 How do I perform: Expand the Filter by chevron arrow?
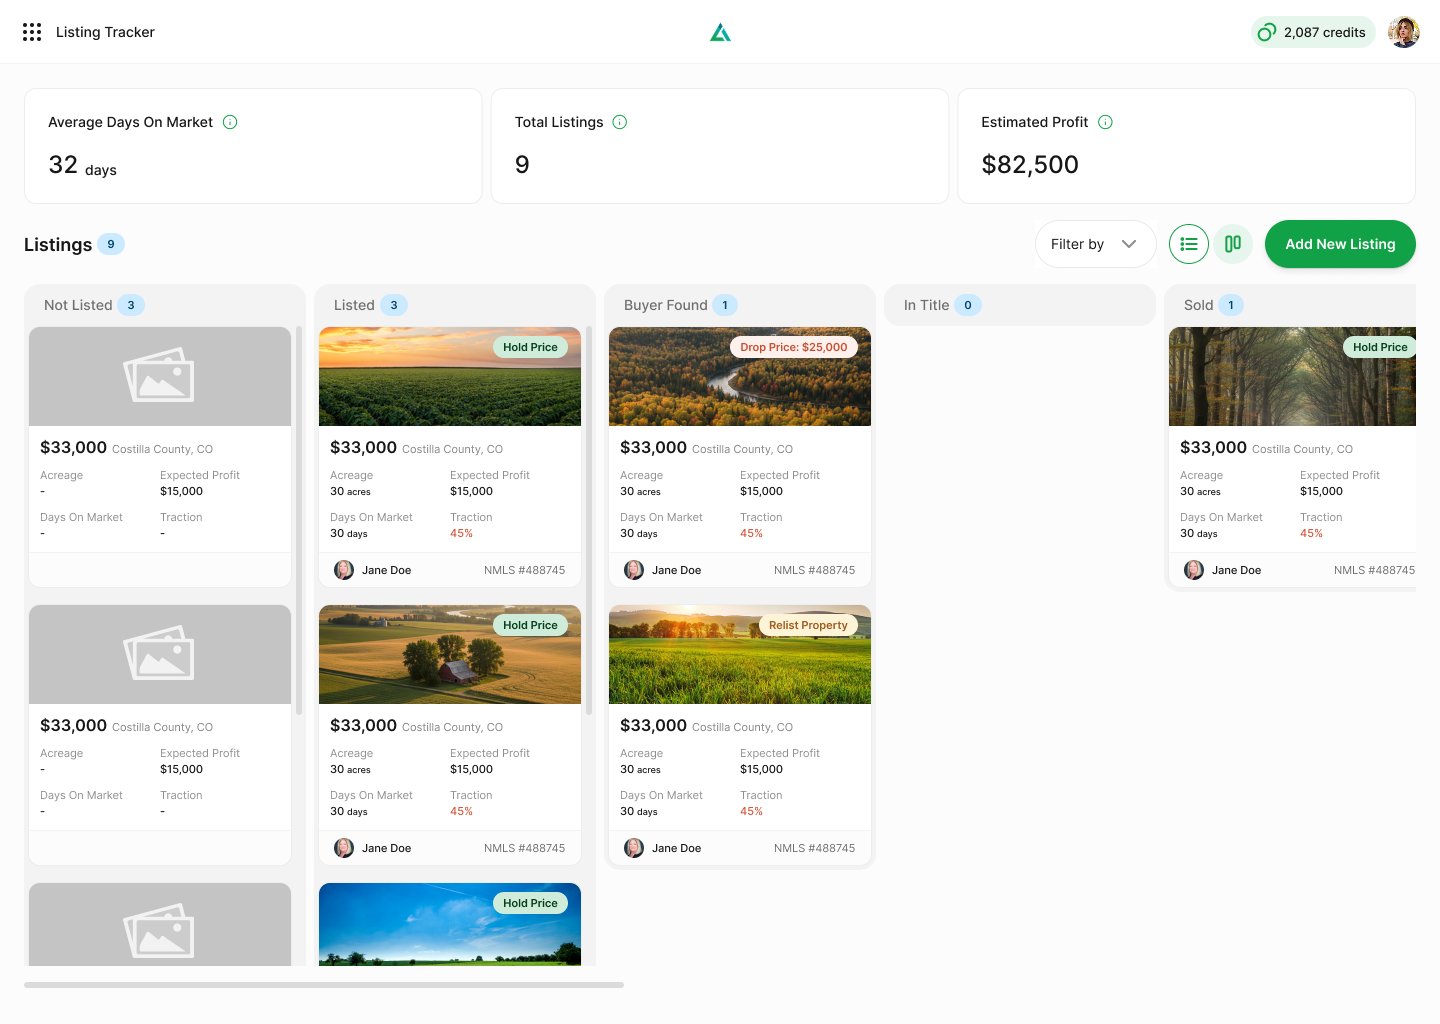(1129, 244)
